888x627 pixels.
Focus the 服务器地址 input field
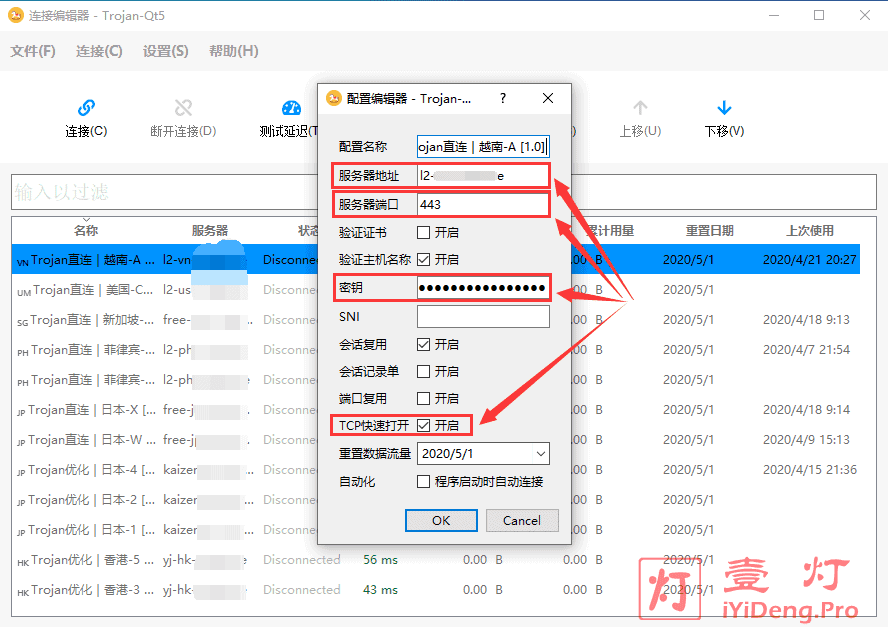pos(483,176)
